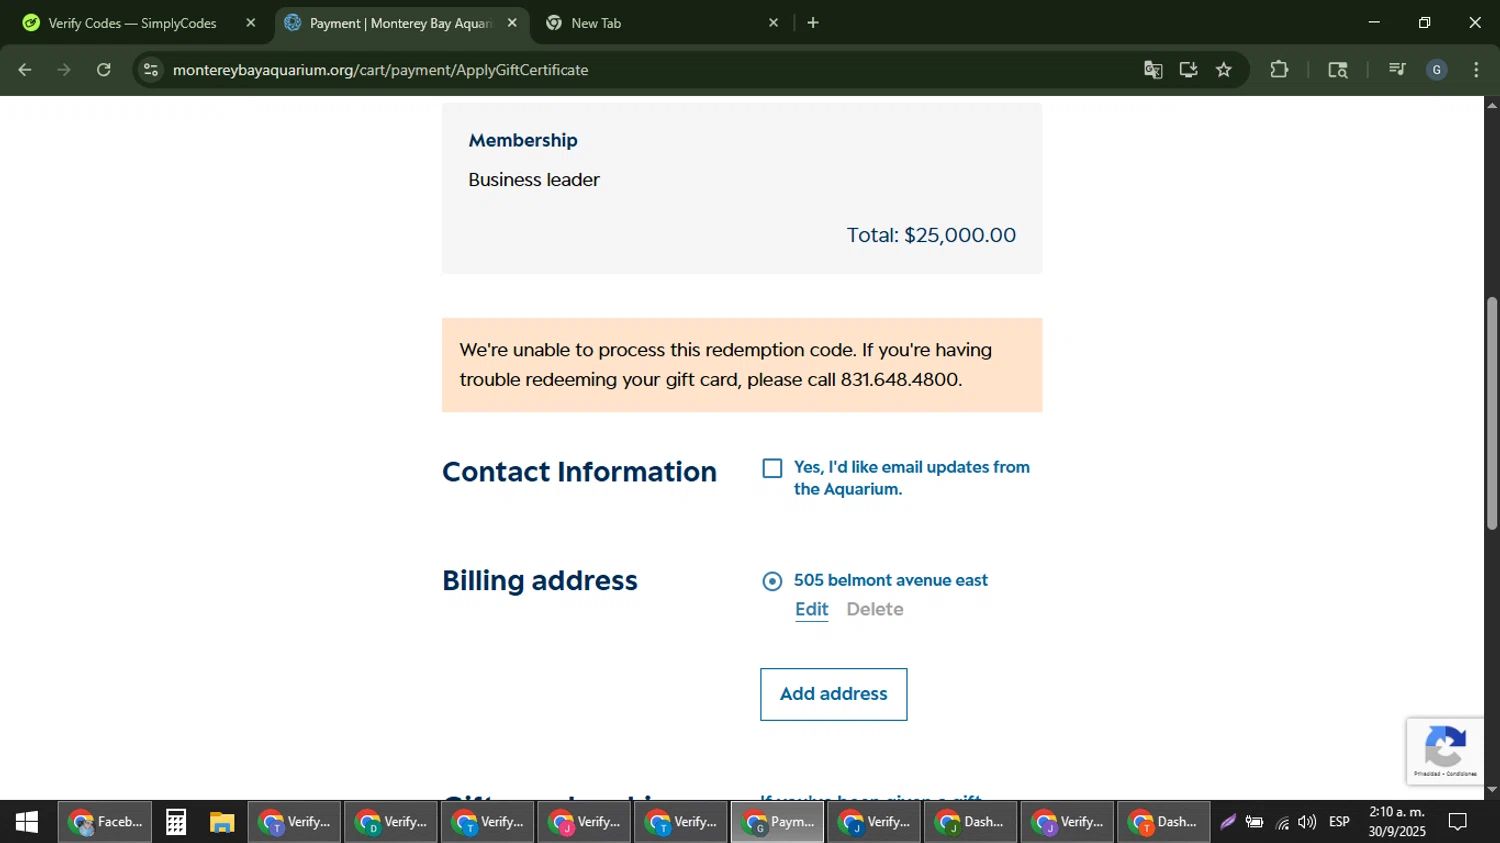This screenshot has width=1500, height=843.
Task: Open the Windows notification center icon
Action: (x=1458, y=822)
